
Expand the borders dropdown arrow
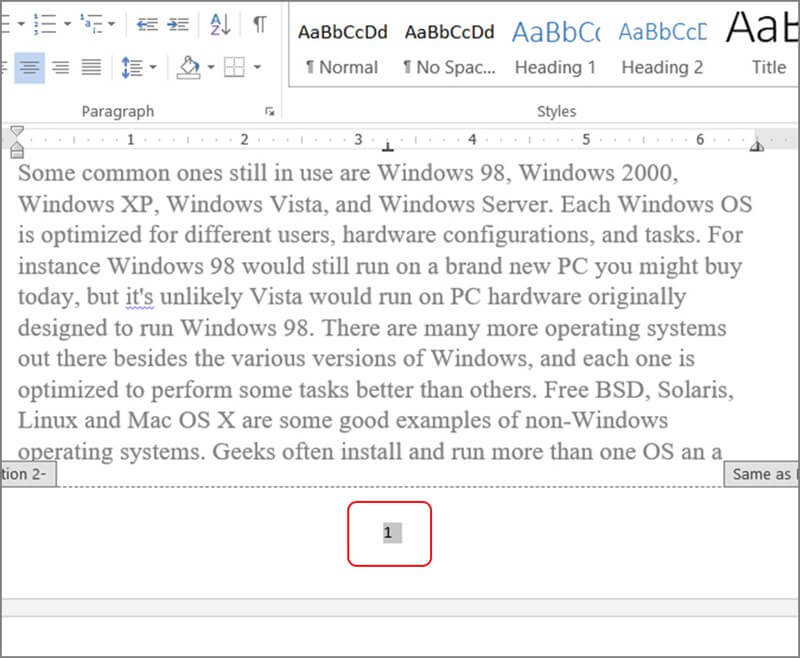click(257, 67)
